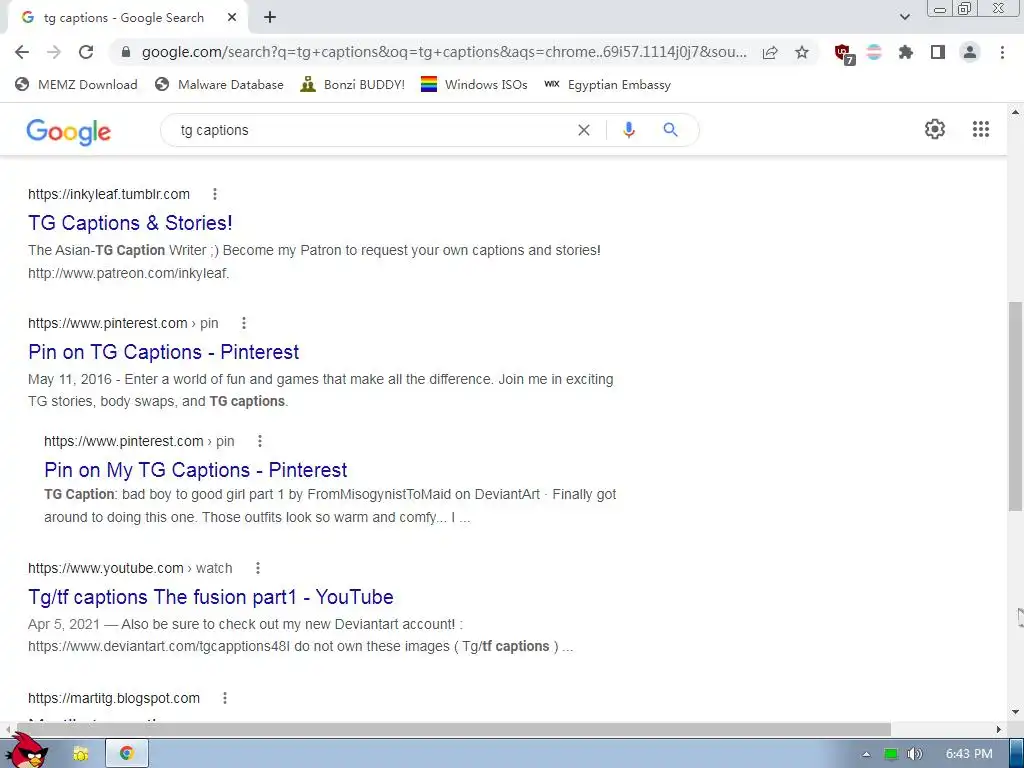Open the Windows ISOs bookmark
The image size is (1024, 768).
474,84
